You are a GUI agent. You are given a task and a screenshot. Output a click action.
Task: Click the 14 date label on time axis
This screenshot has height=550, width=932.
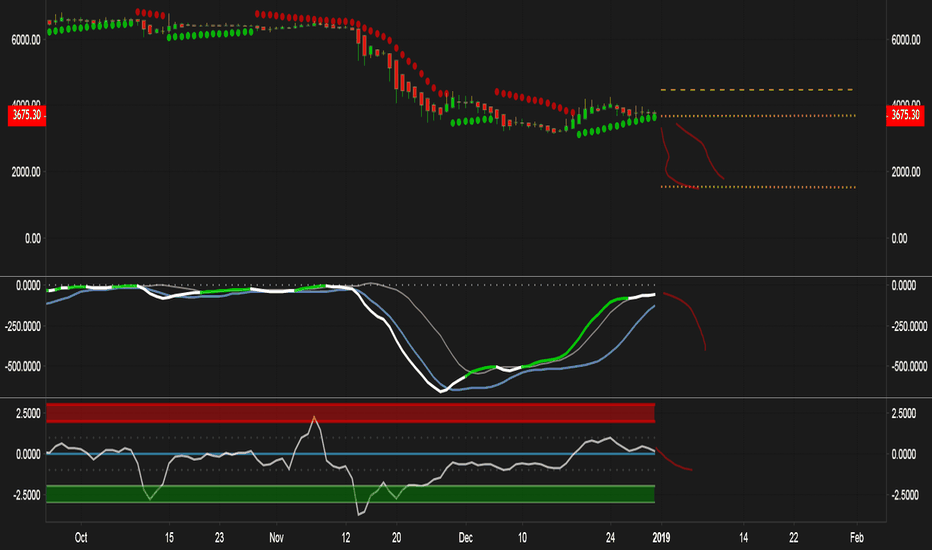tap(744, 538)
